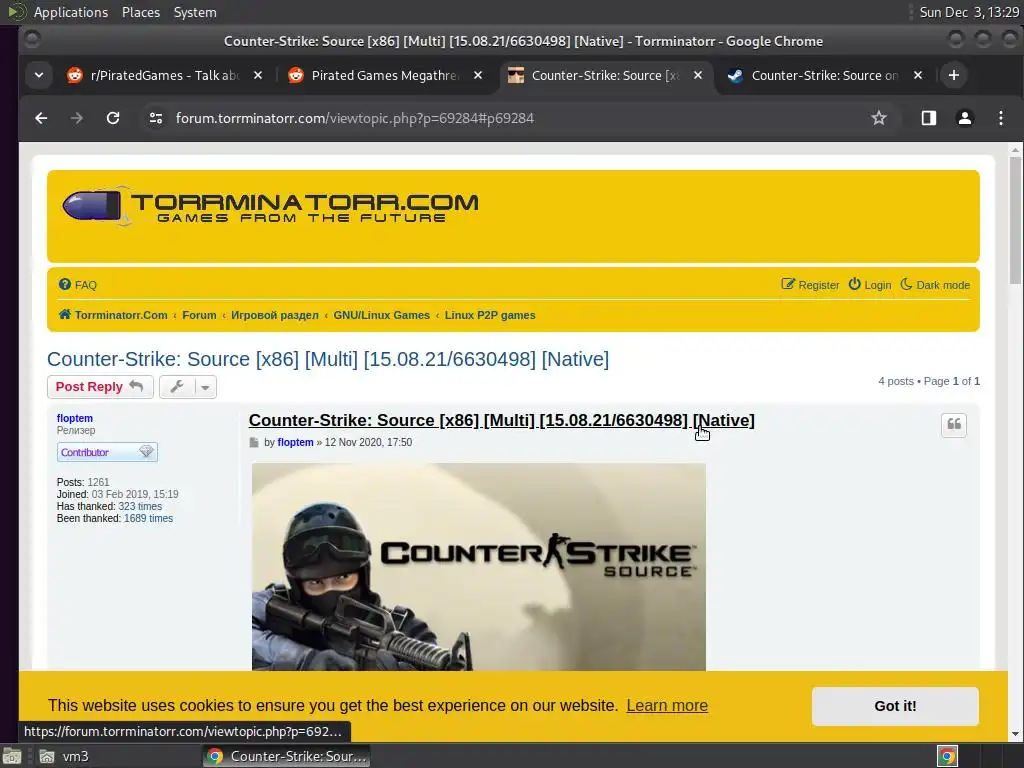Open the Places menu
1024x768 pixels.
click(x=141, y=12)
